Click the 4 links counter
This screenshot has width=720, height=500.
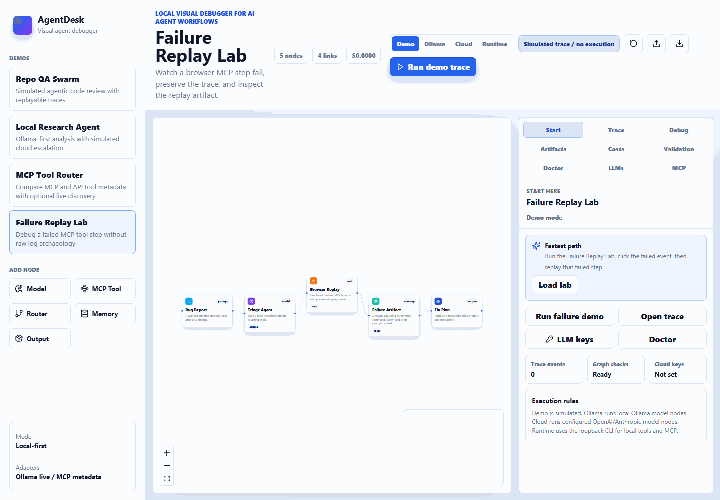(x=327, y=56)
